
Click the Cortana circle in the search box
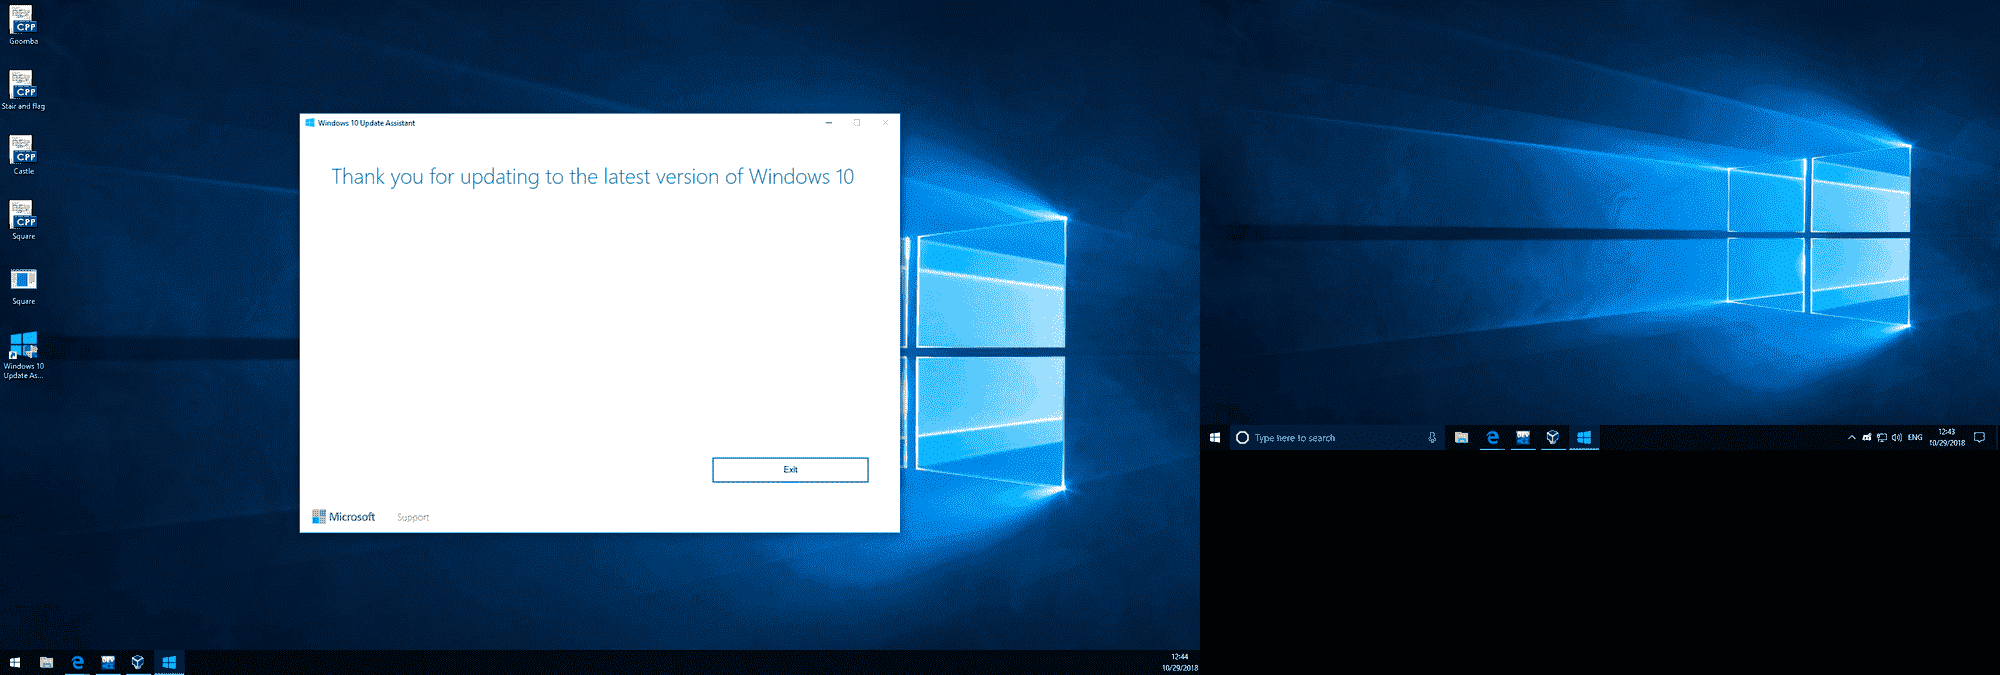click(1242, 437)
